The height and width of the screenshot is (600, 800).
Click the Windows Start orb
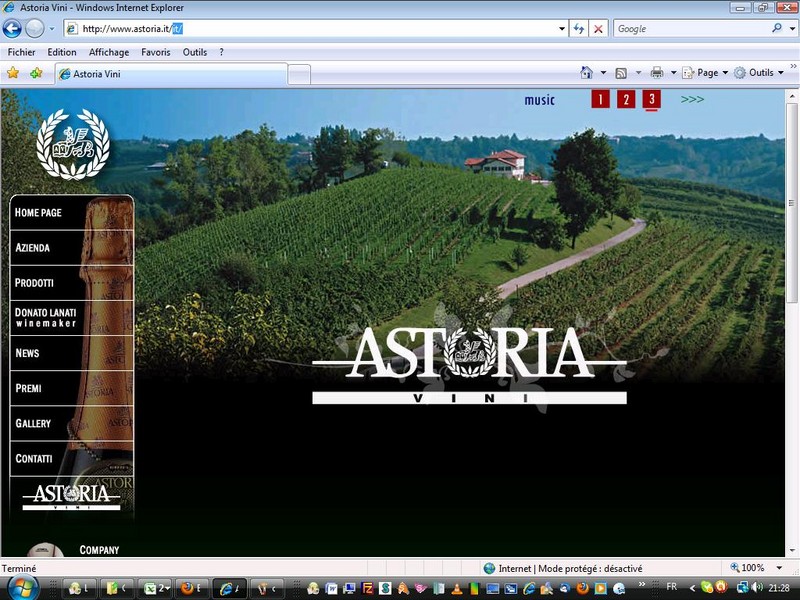(x=22, y=588)
